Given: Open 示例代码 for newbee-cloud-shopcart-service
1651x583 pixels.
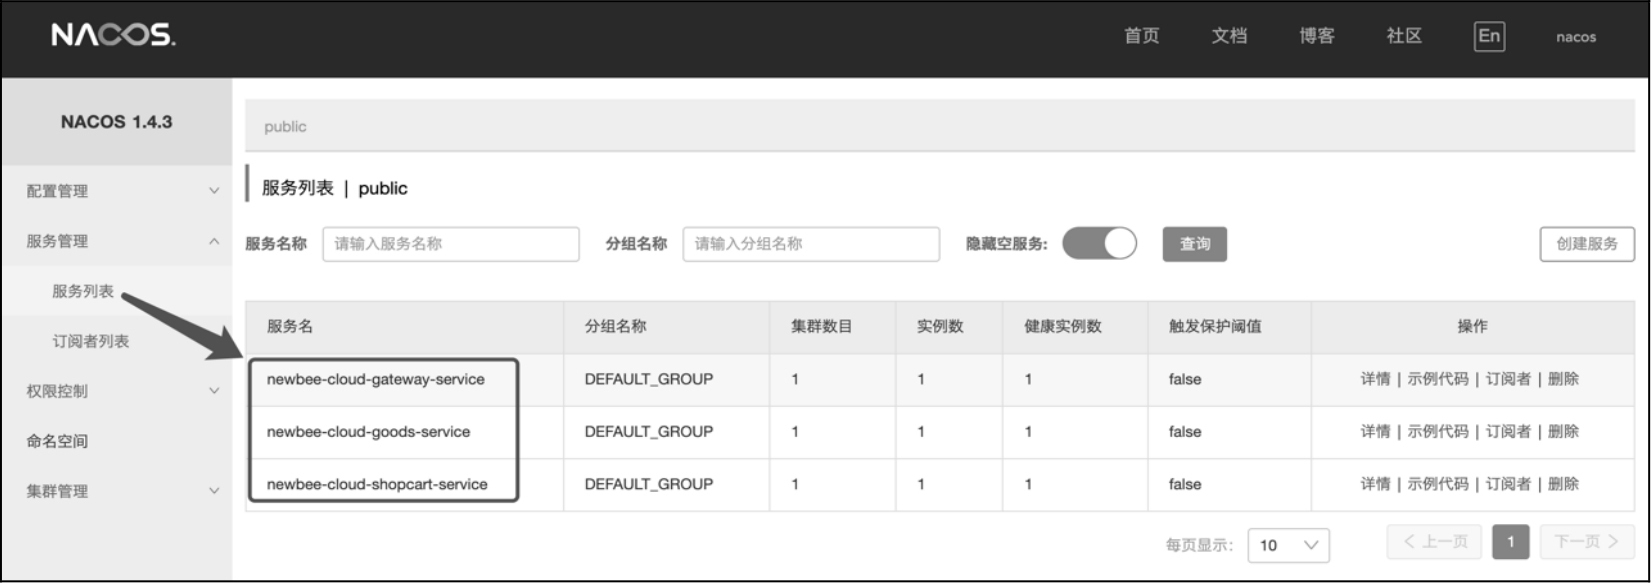Looking at the screenshot, I should tap(1438, 484).
